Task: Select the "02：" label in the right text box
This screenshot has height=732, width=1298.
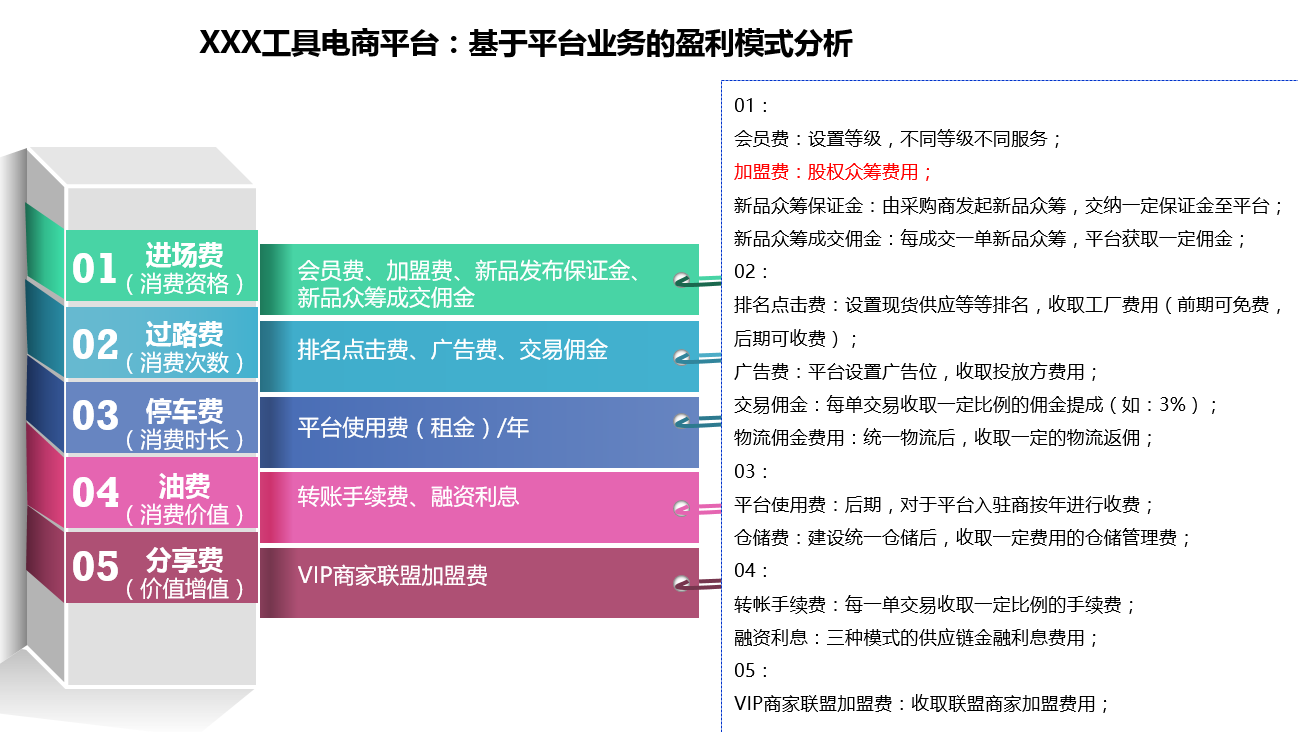Action: (x=751, y=272)
